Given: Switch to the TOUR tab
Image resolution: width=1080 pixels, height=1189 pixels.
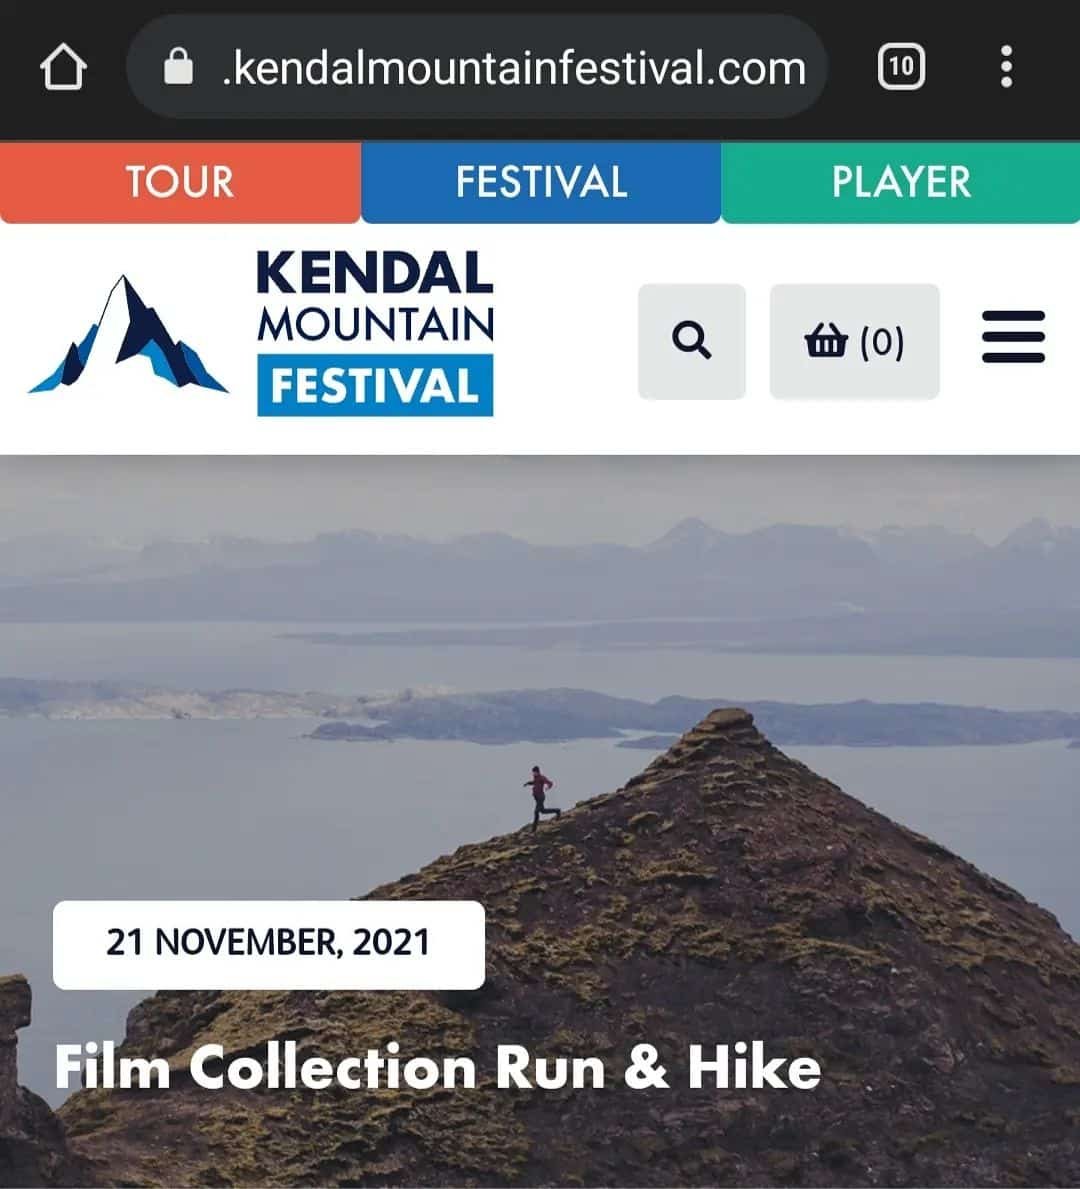Looking at the screenshot, I should click(x=180, y=182).
